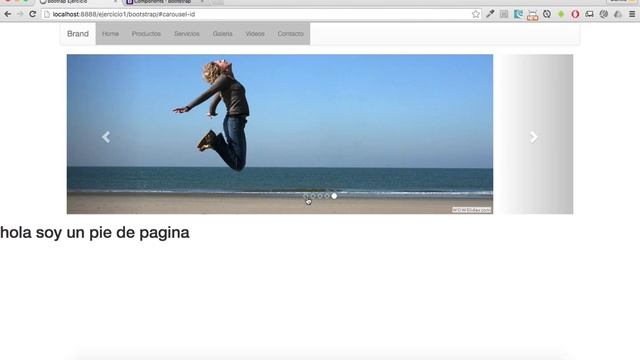Go back with the browser back arrow
Viewport: 640px width, 360px height.
coord(7,14)
